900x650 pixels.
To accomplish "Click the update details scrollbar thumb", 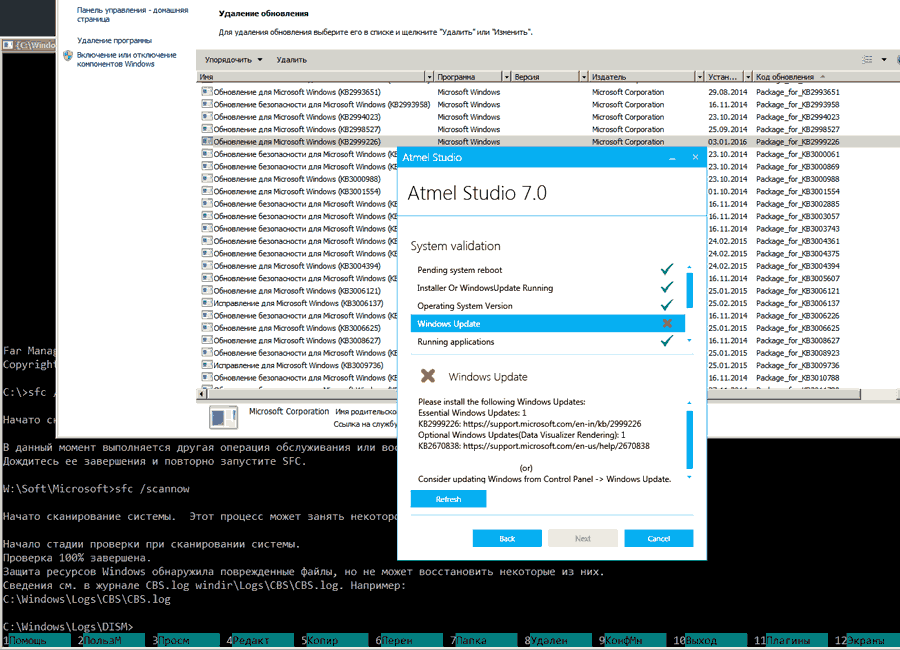I will pos(689,439).
